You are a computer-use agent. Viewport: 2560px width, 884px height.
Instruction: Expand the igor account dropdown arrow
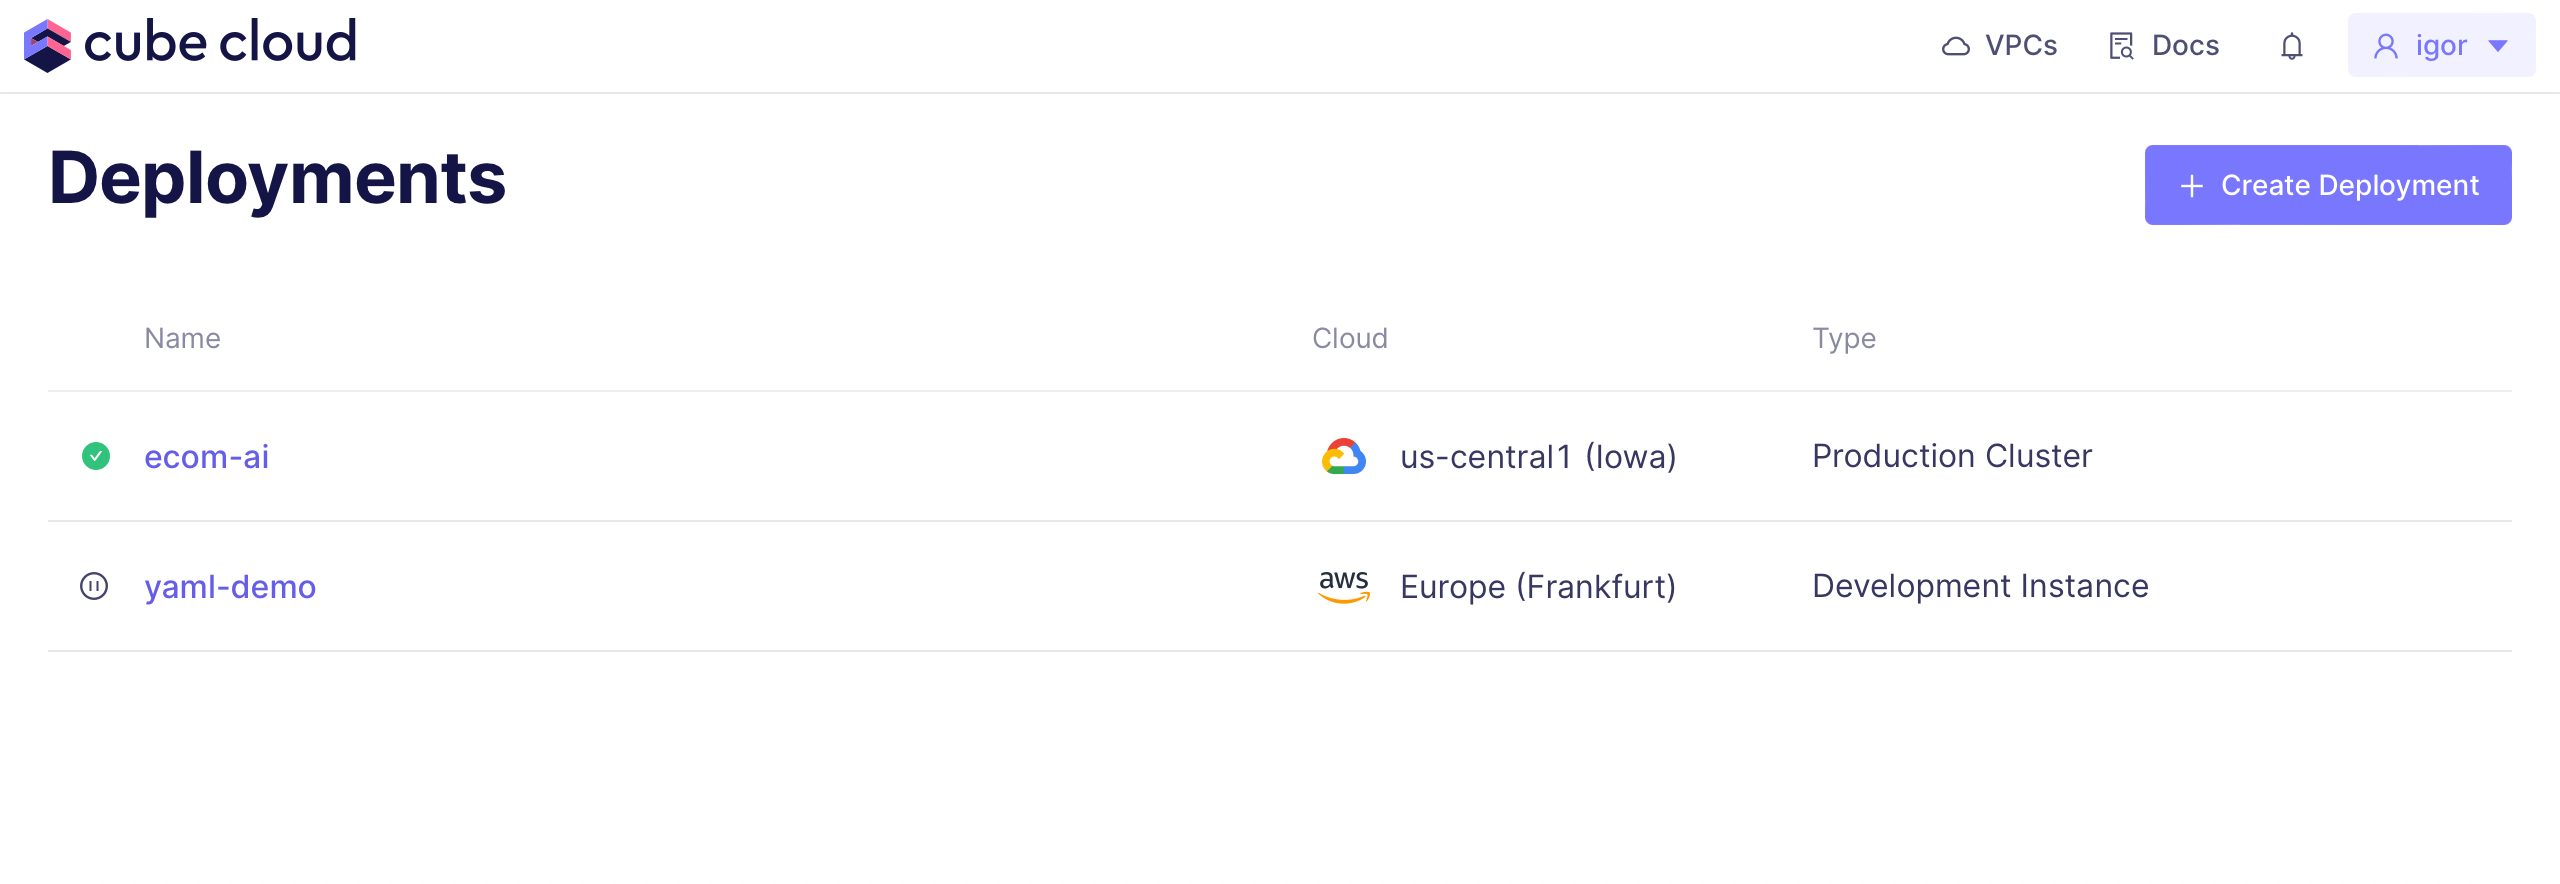click(2498, 46)
